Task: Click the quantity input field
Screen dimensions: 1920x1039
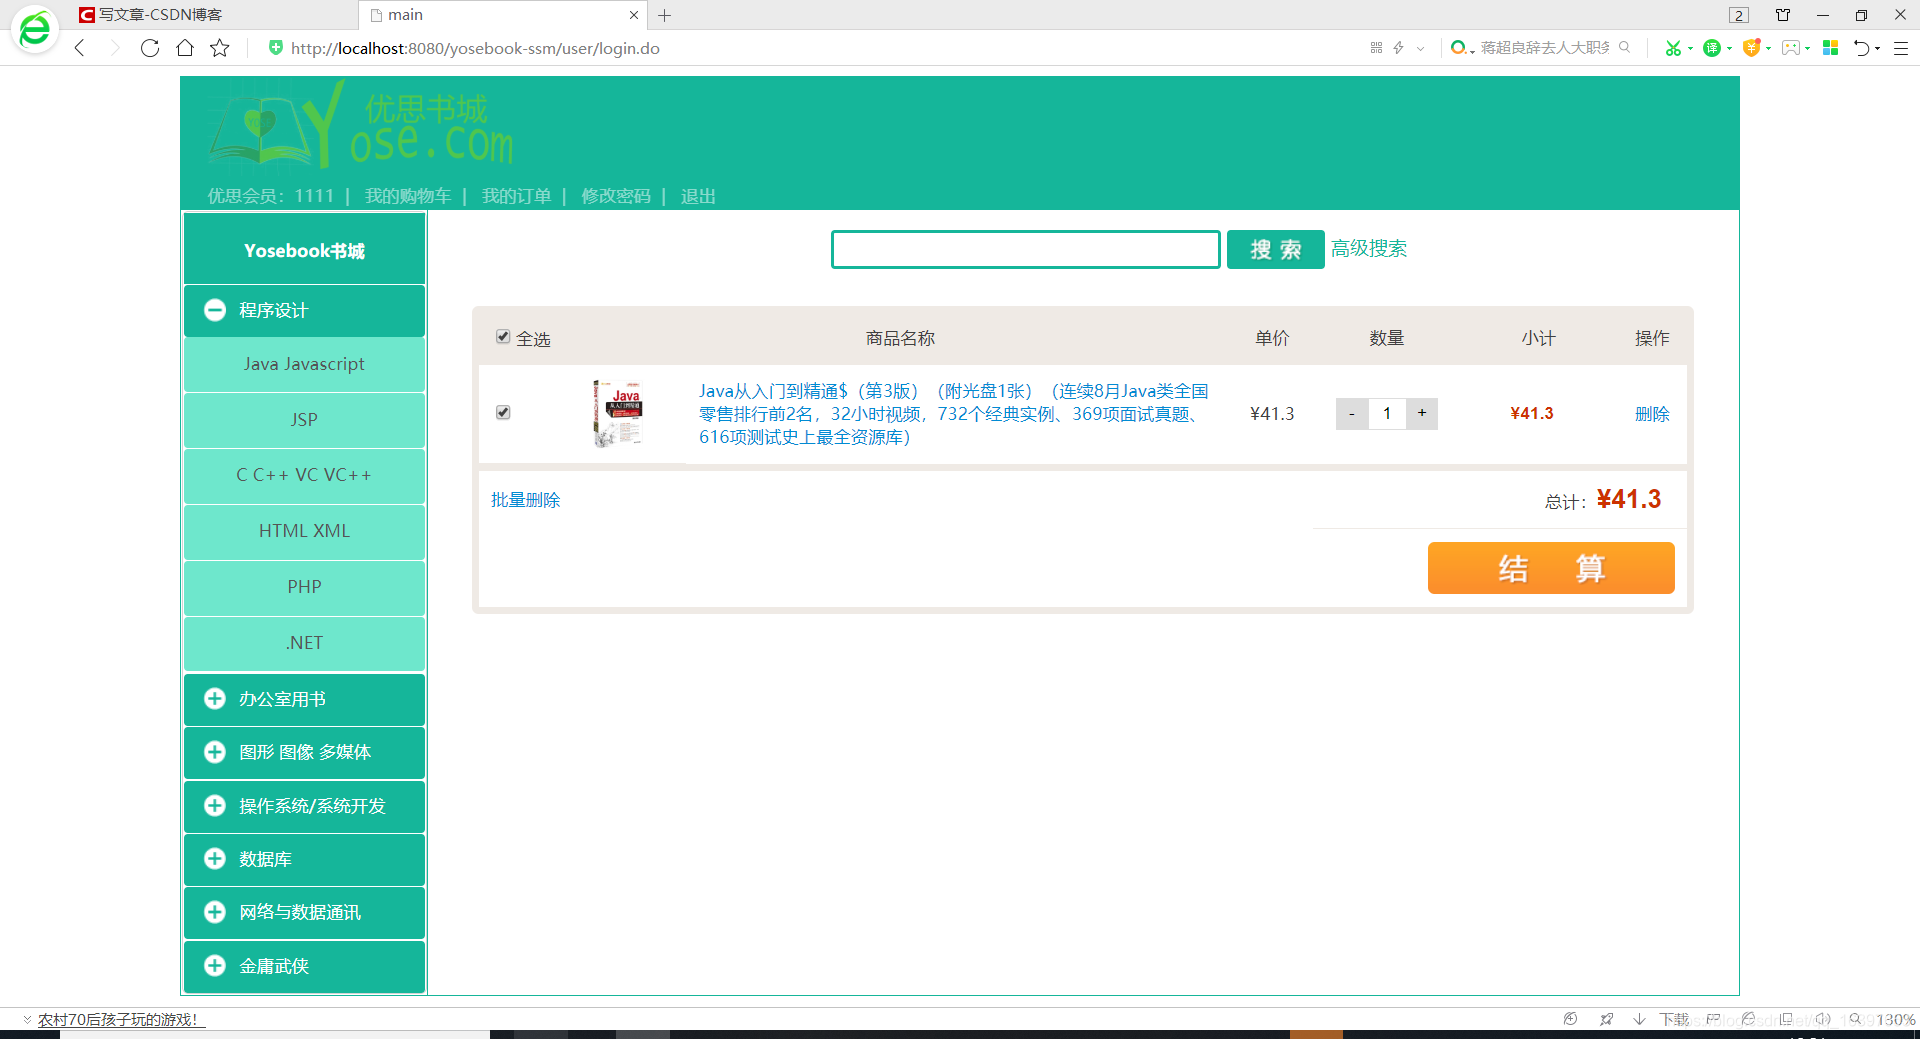Action: pyautogui.click(x=1387, y=414)
